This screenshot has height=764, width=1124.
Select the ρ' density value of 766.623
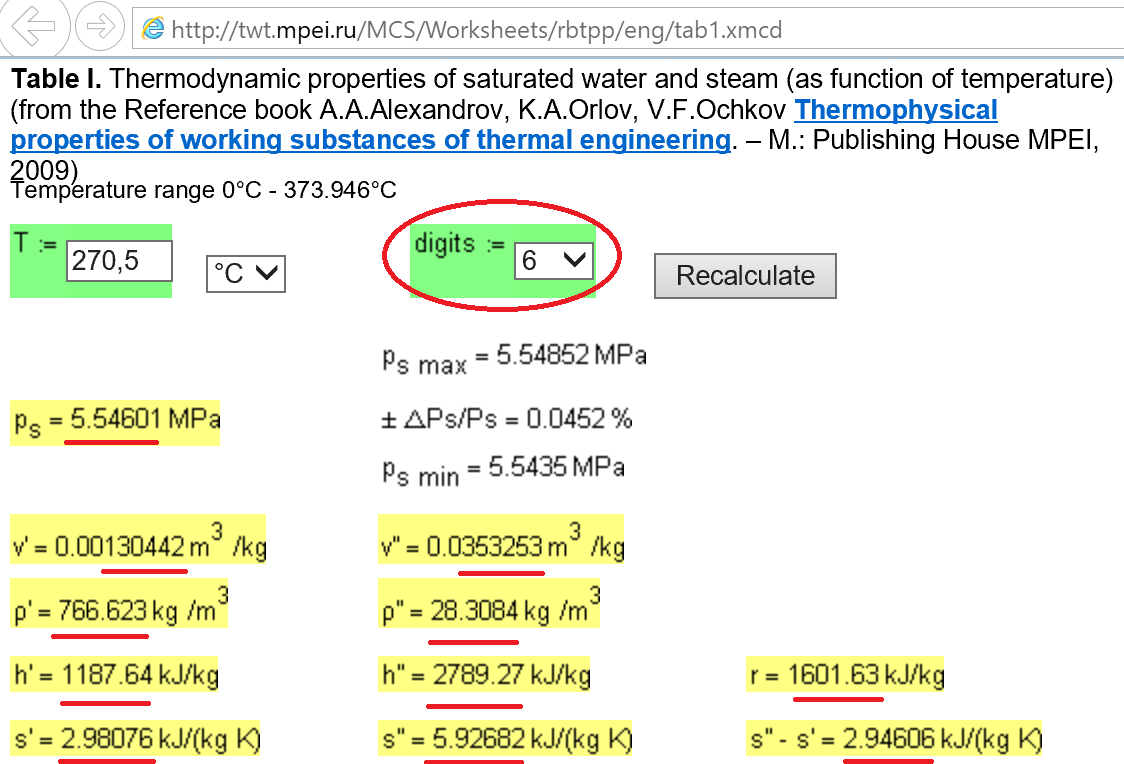click(100, 608)
